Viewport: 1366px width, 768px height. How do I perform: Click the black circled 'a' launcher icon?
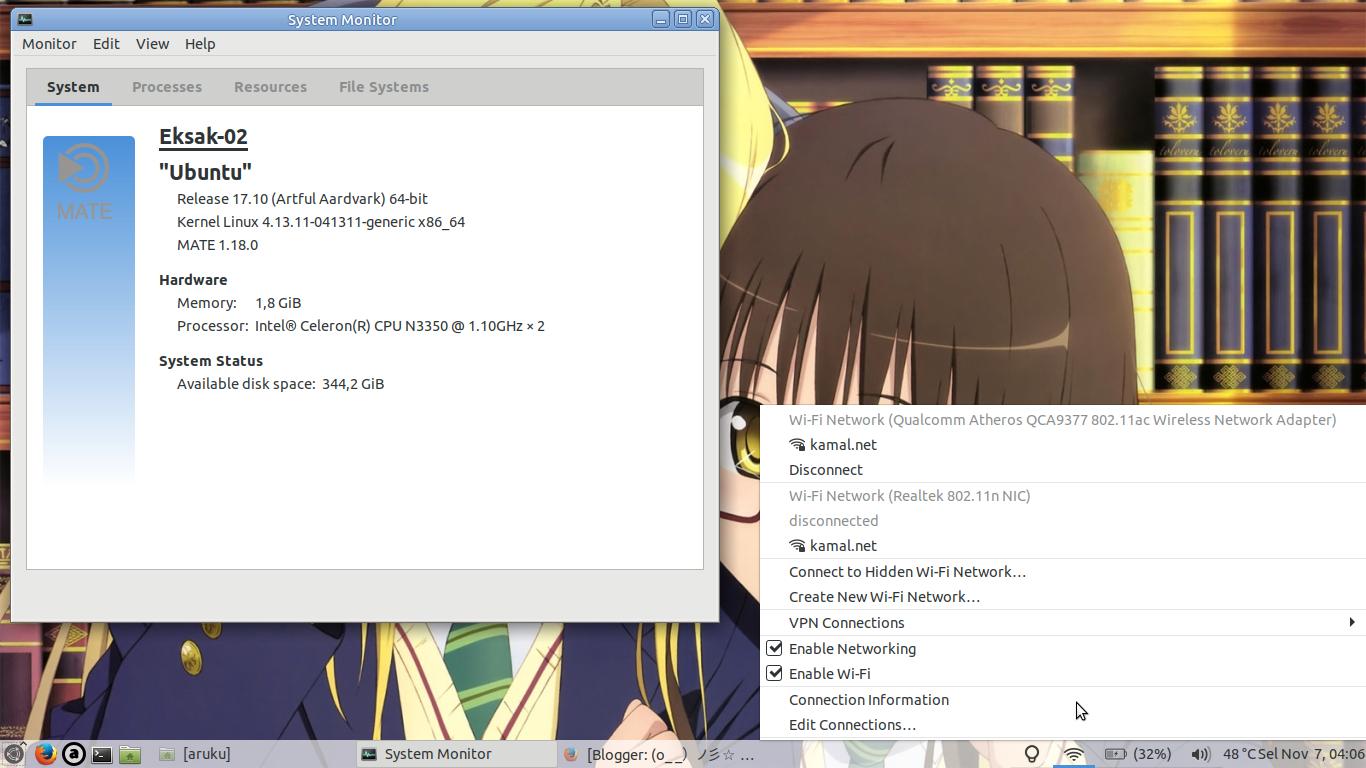click(x=73, y=754)
